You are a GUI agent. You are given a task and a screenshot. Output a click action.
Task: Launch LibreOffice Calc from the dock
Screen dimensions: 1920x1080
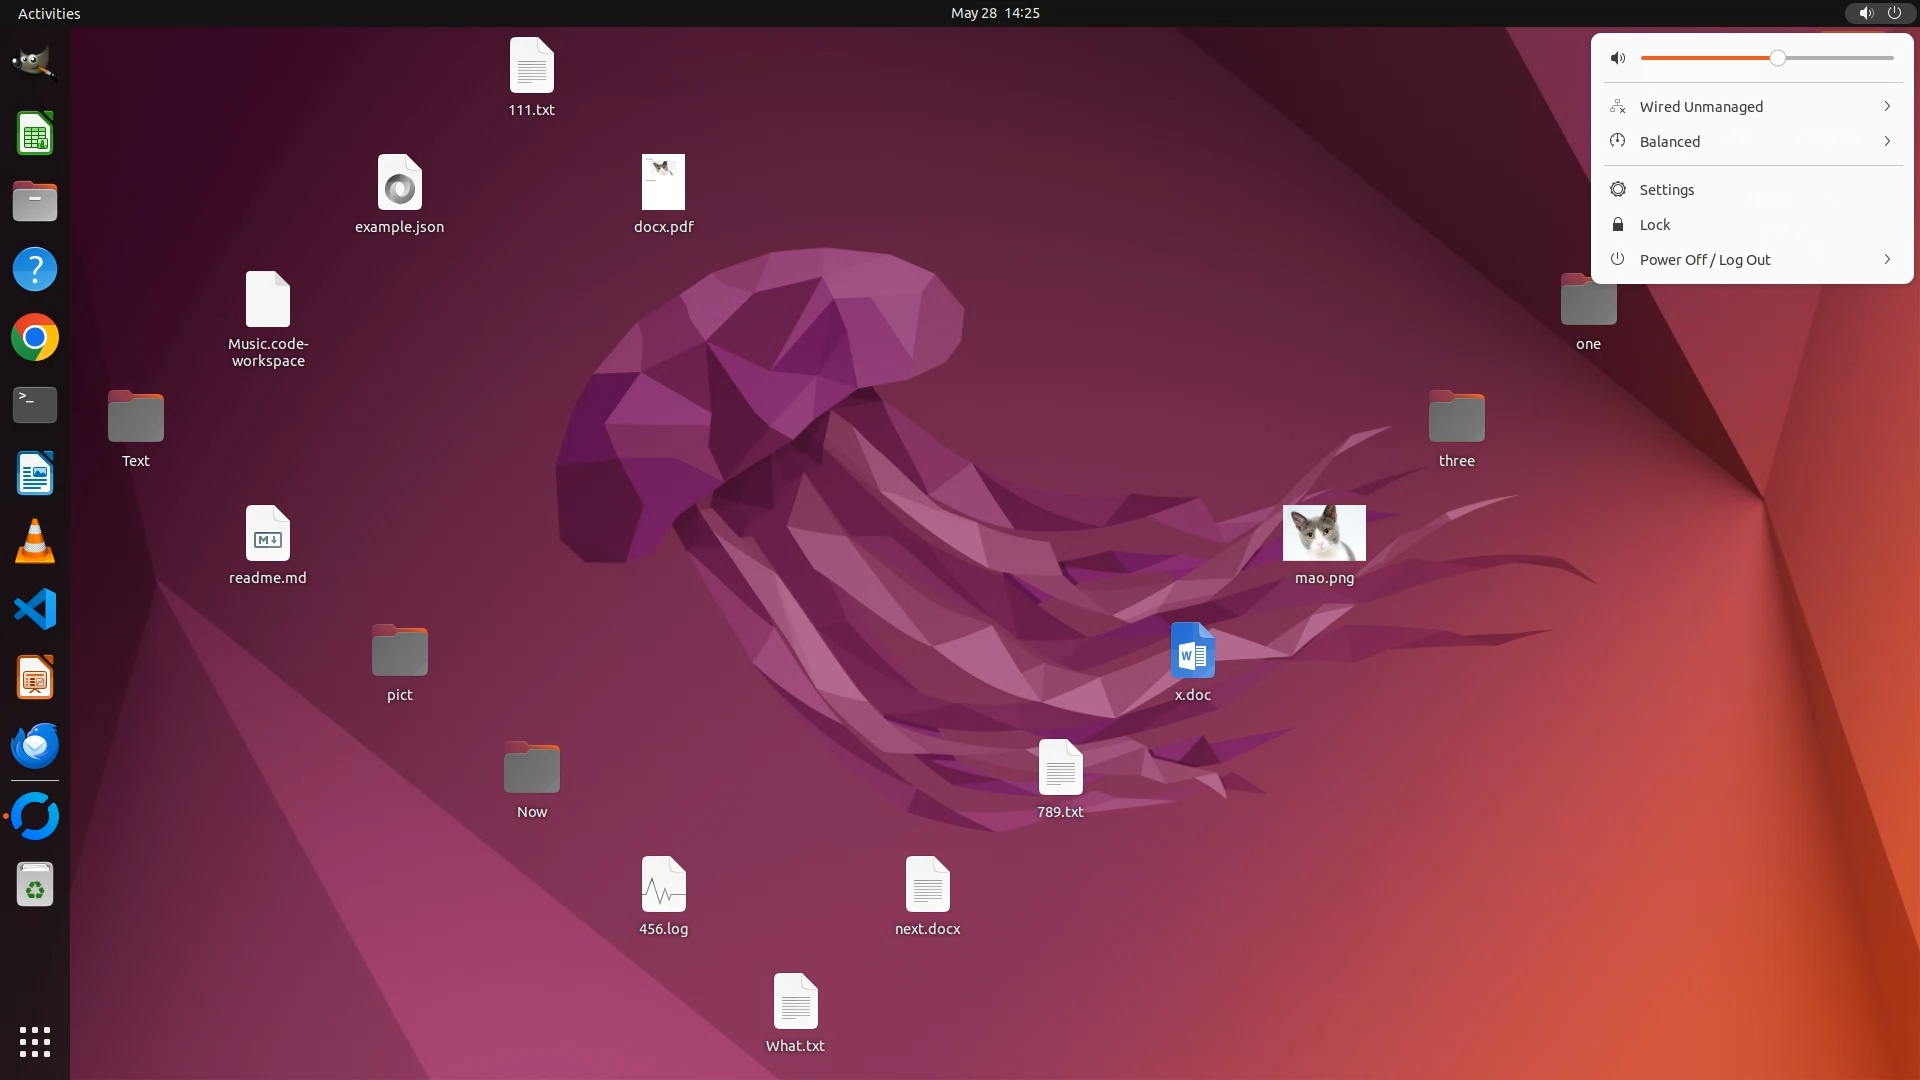(34, 133)
